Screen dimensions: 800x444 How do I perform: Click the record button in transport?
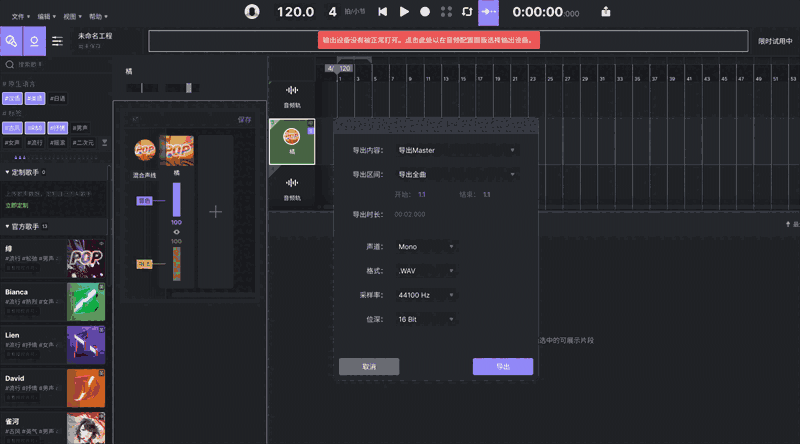425,12
